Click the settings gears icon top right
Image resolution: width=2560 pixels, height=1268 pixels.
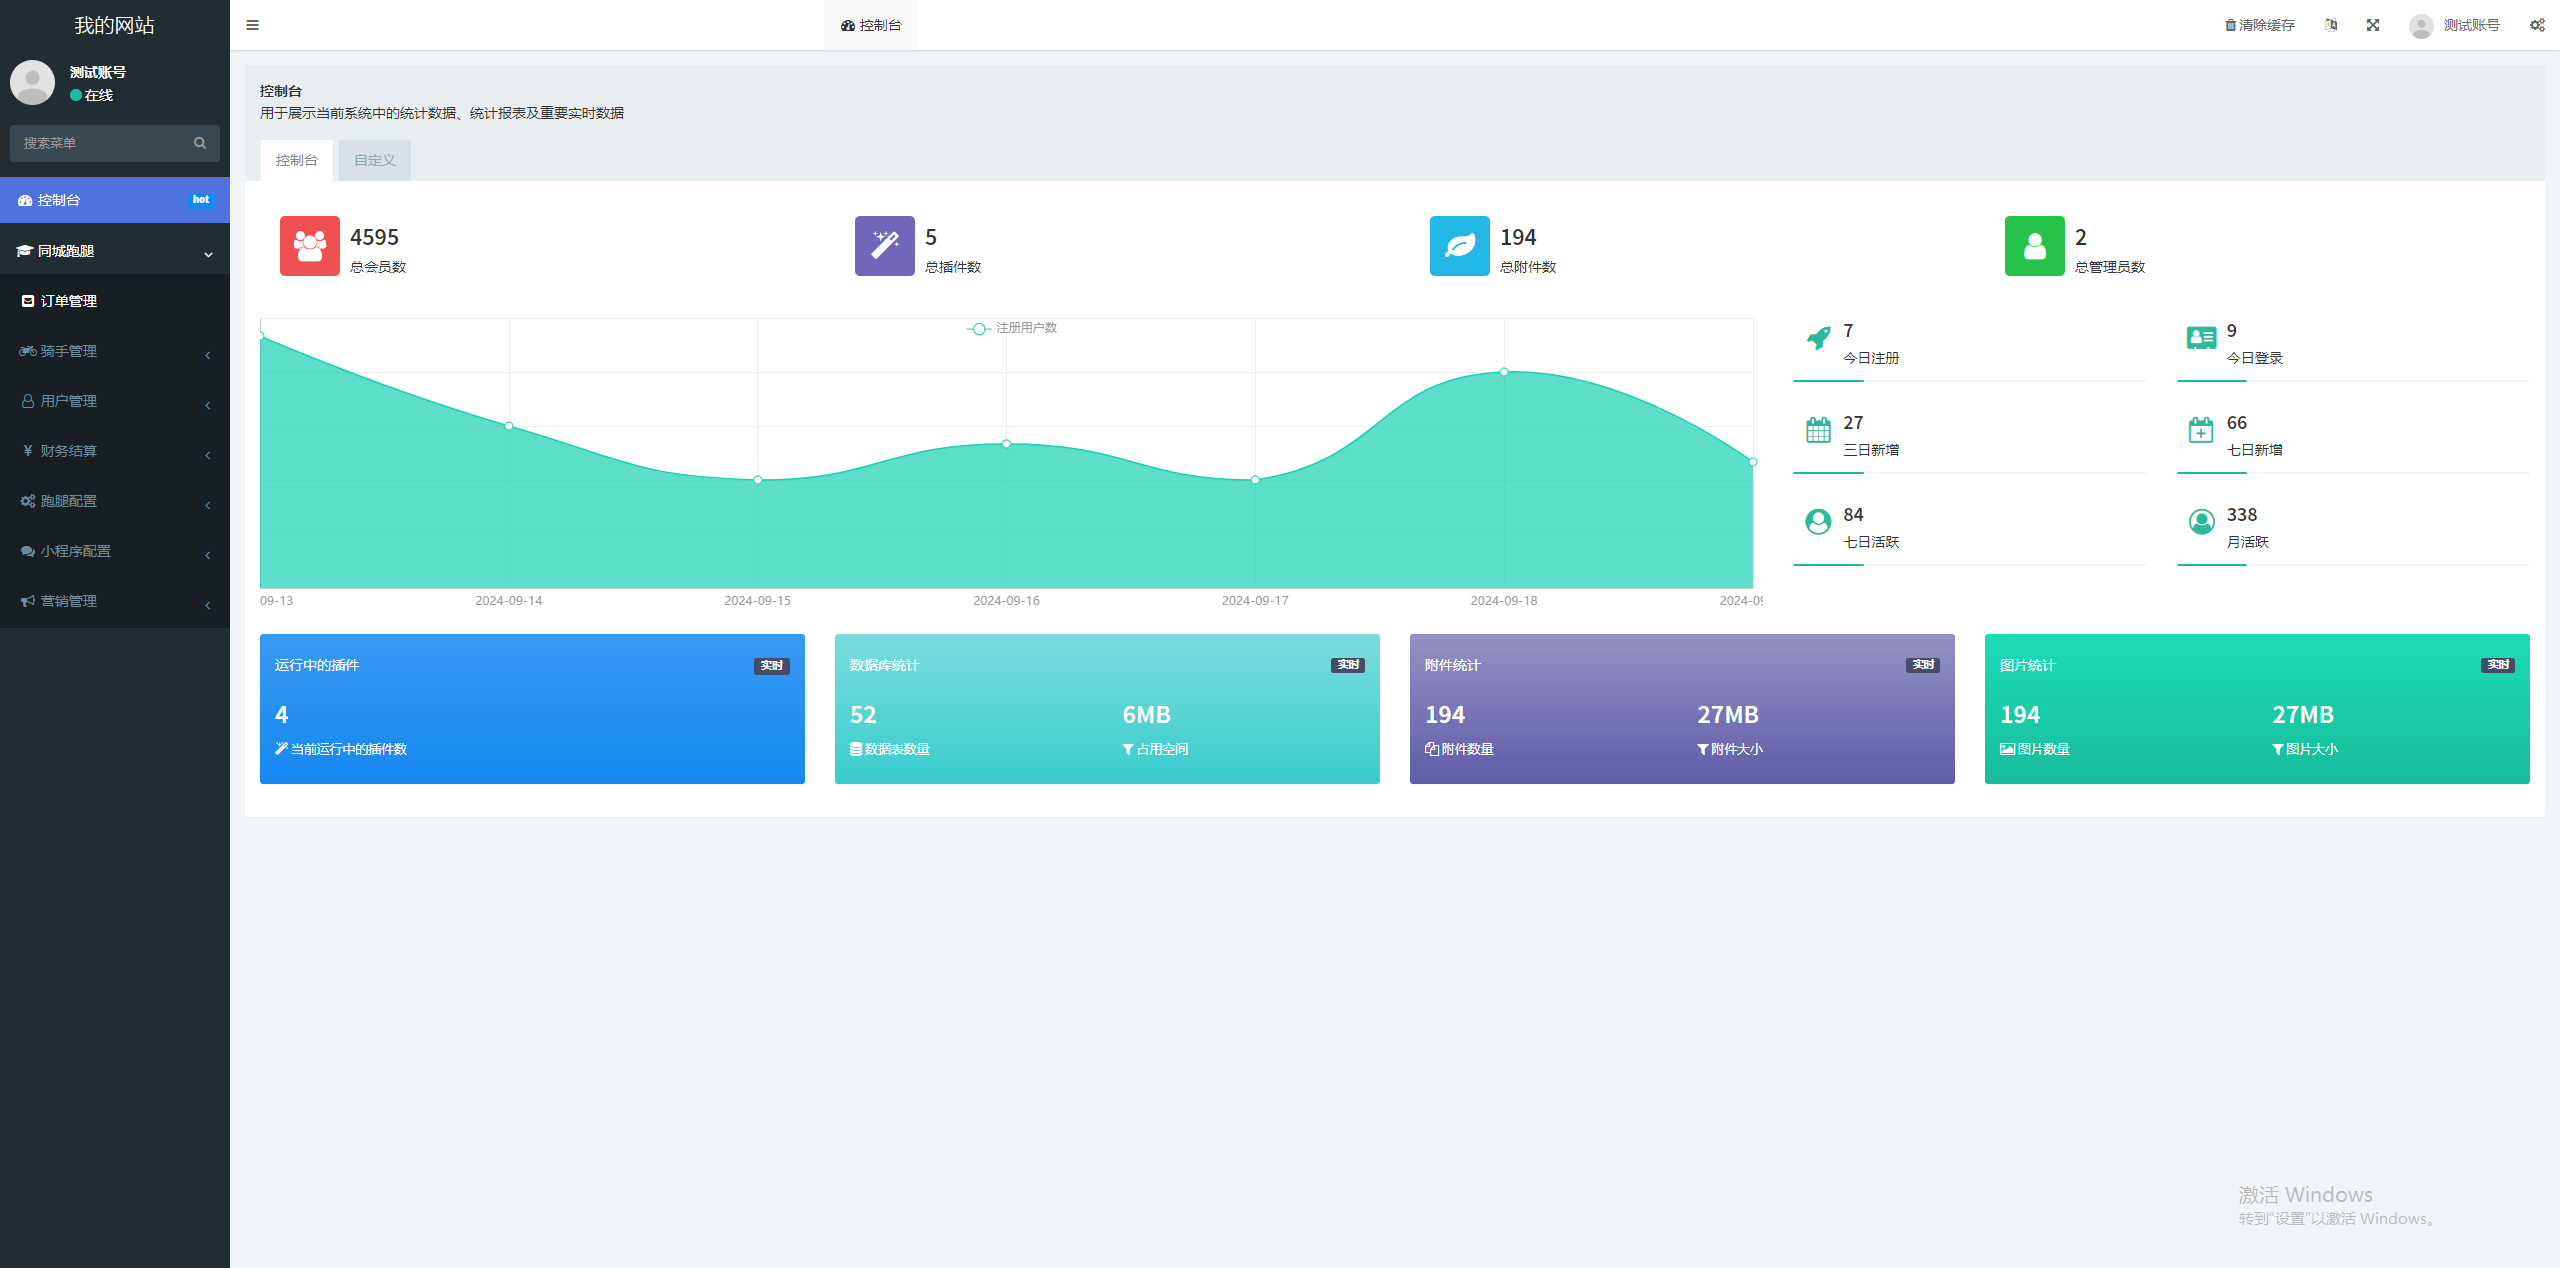[x=2537, y=25]
